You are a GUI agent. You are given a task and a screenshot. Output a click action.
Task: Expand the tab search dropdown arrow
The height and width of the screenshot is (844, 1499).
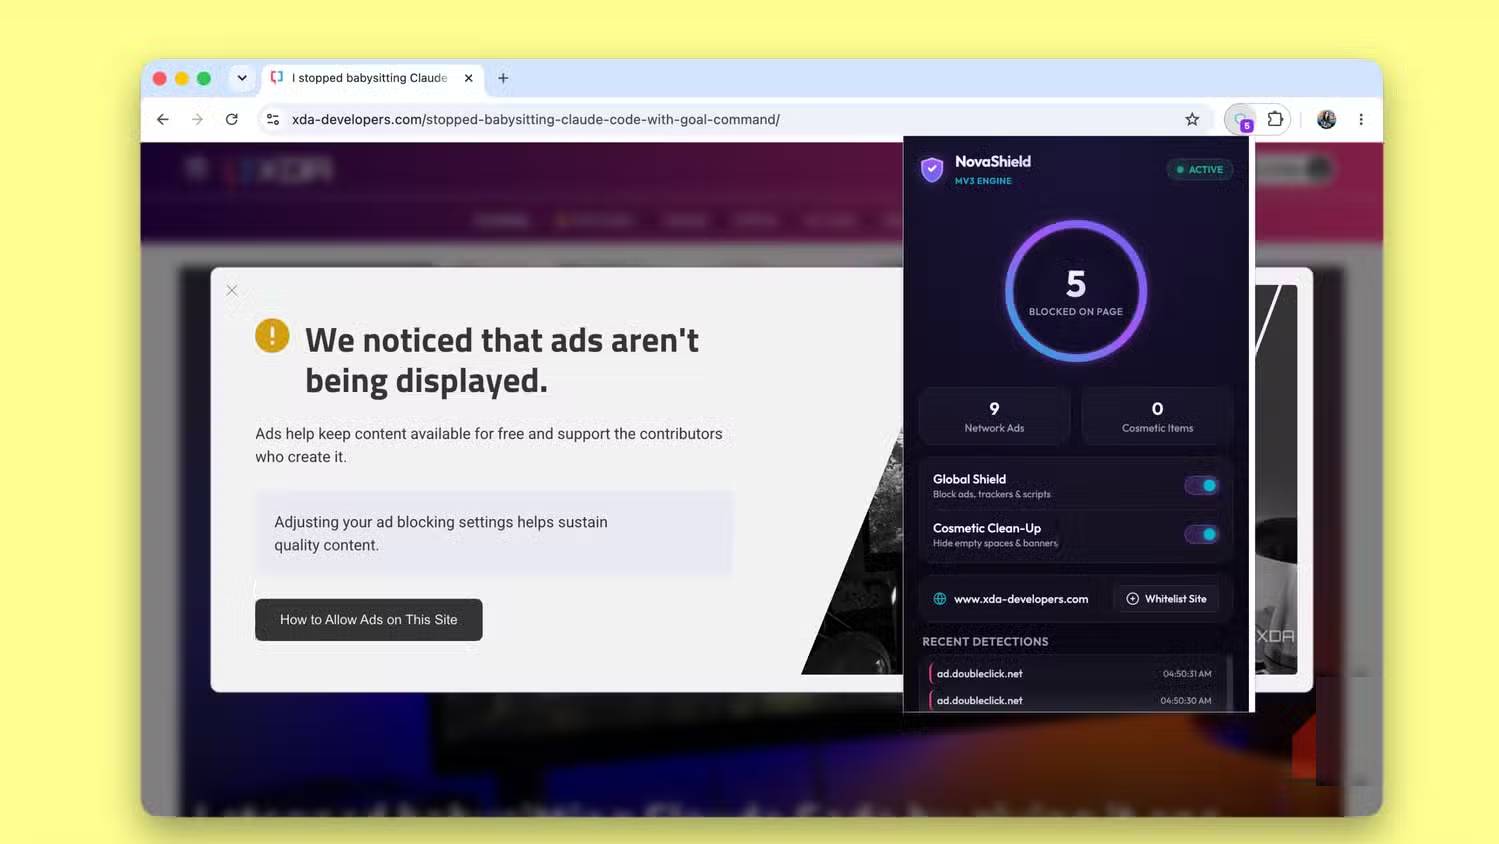coord(242,78)
